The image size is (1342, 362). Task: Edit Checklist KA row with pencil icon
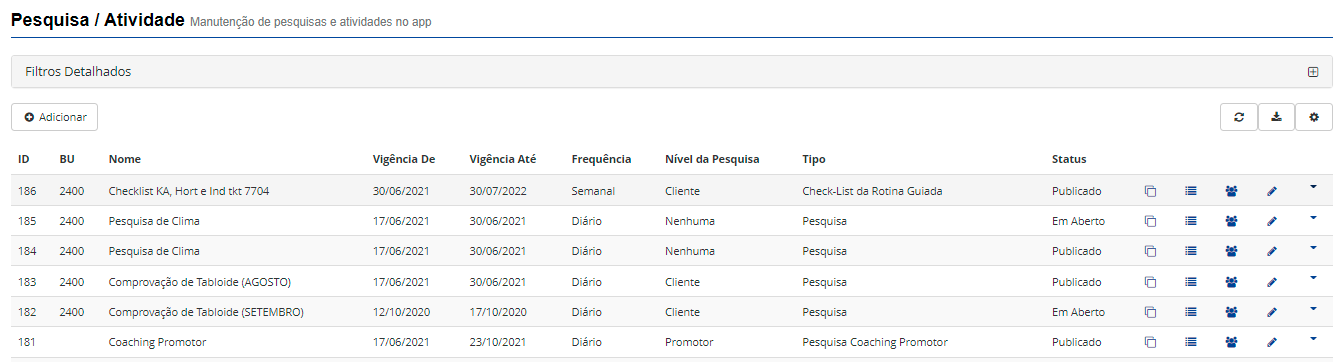point(1272,191)
